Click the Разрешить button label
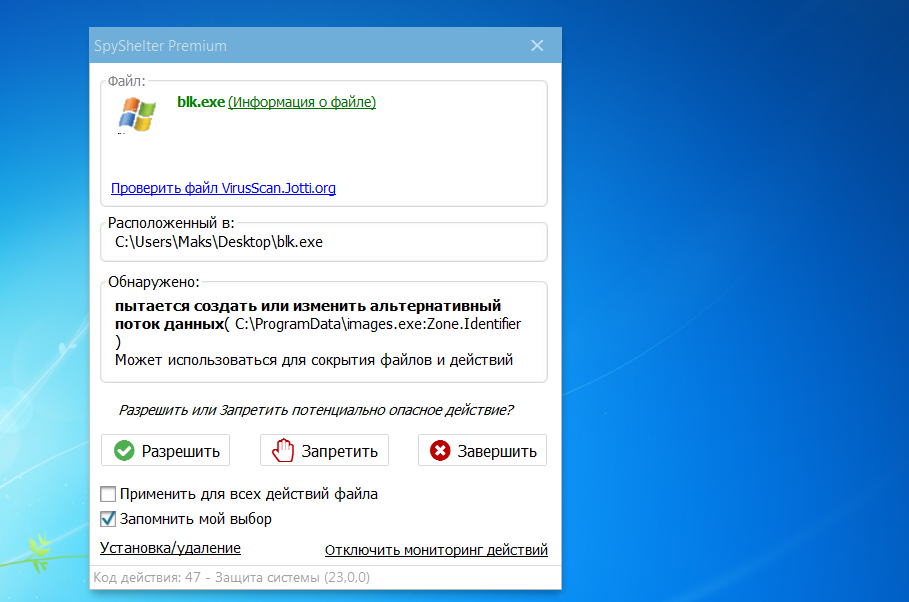Screen dimensions: 909x602 181,451
